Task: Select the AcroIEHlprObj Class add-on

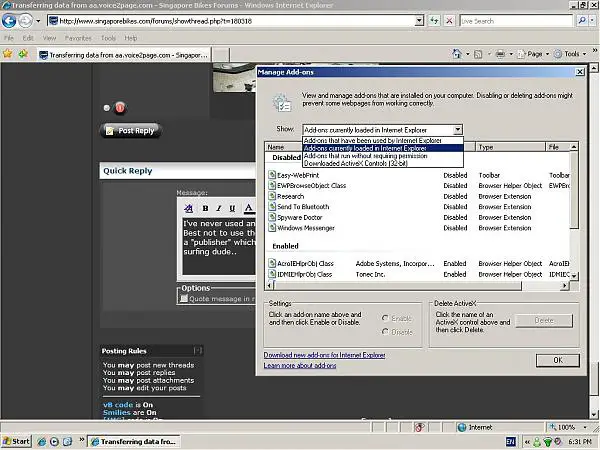Action: point(419,264)
